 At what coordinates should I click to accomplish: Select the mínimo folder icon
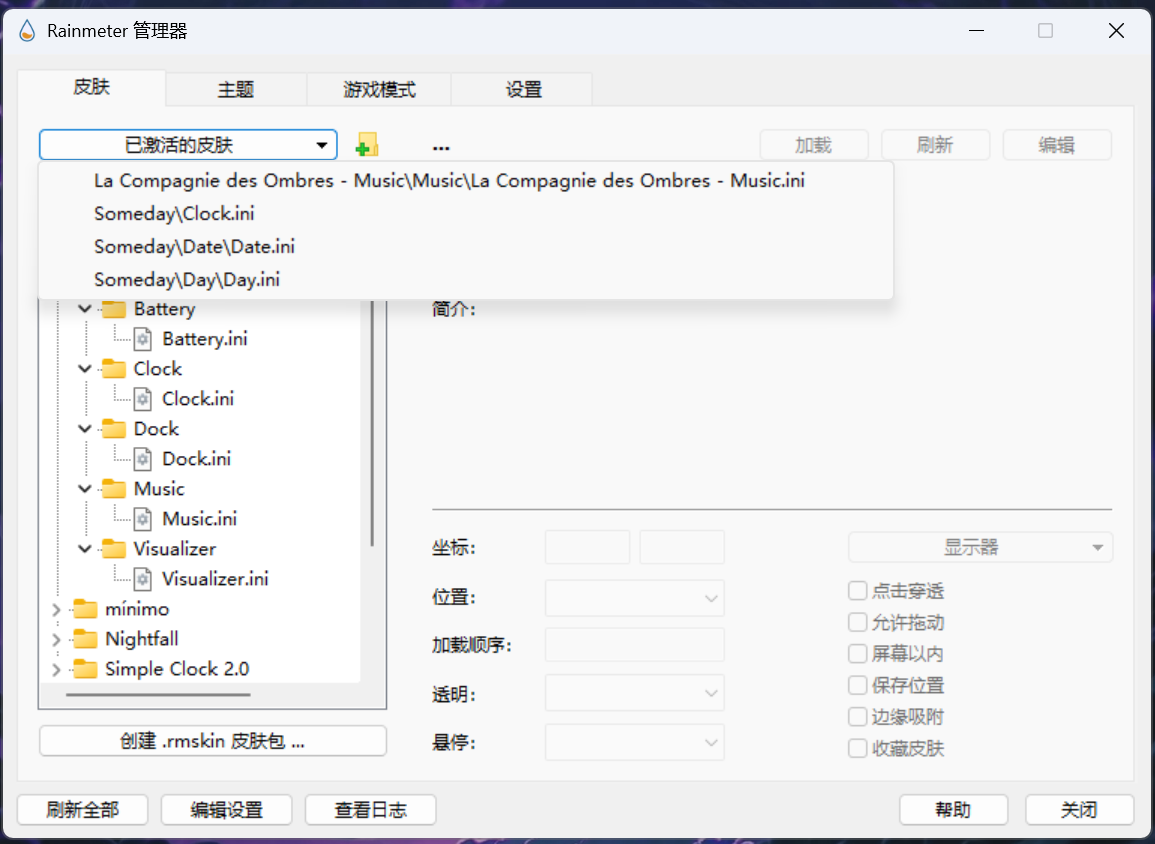click(85, 609)
